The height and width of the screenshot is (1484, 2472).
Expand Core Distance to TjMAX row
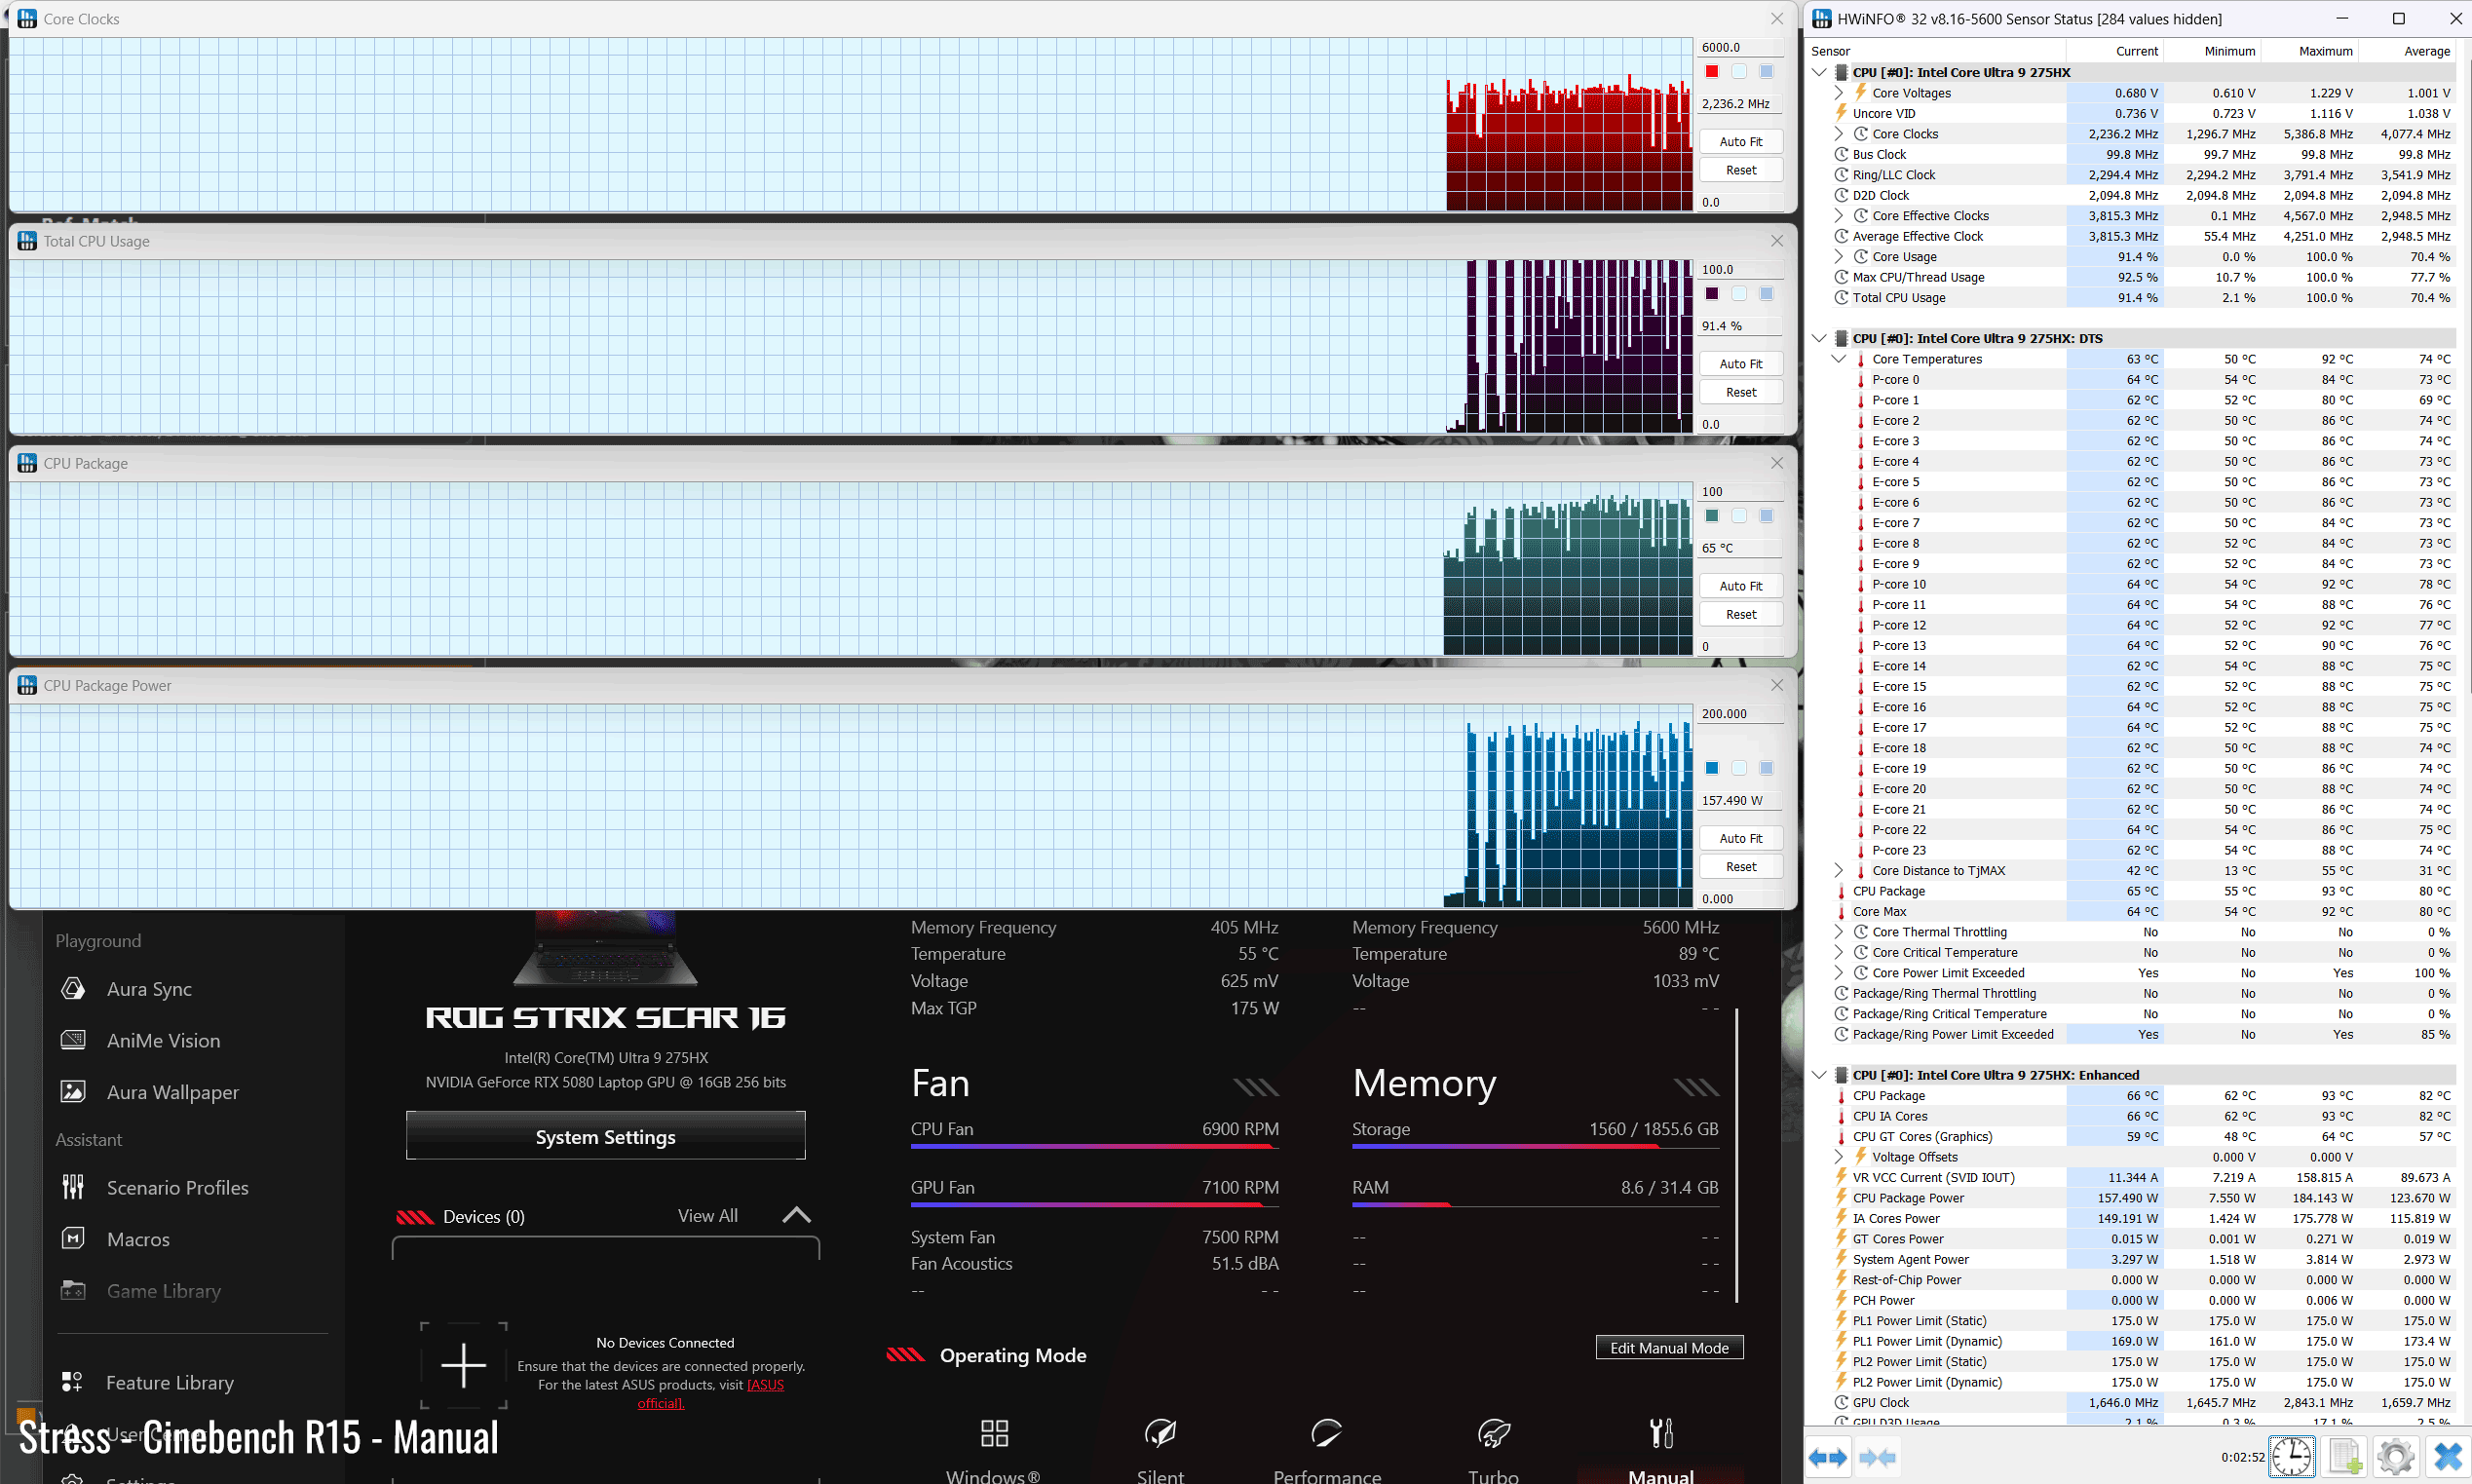coord(1839,870)
